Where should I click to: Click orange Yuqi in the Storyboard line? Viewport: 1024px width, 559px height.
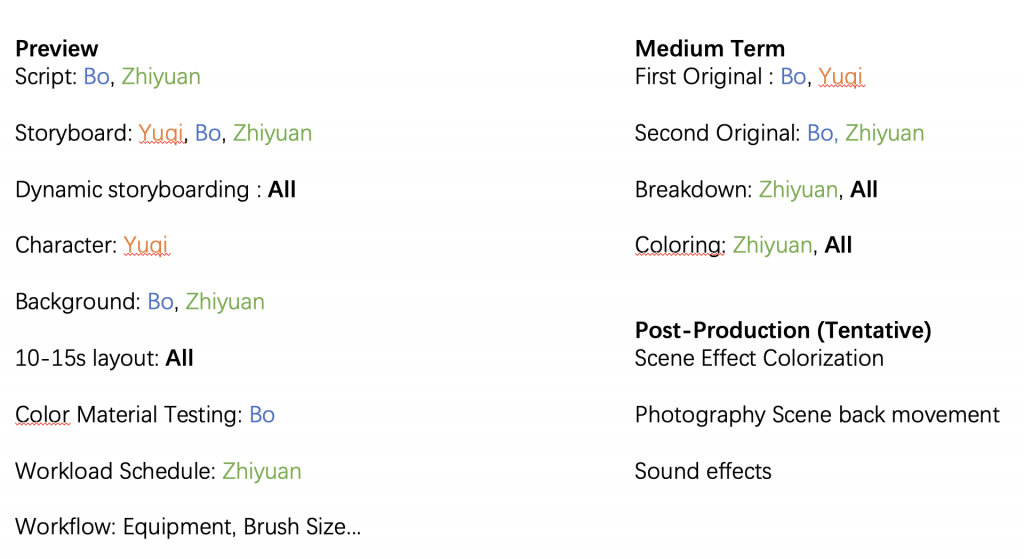coord(161,133)
